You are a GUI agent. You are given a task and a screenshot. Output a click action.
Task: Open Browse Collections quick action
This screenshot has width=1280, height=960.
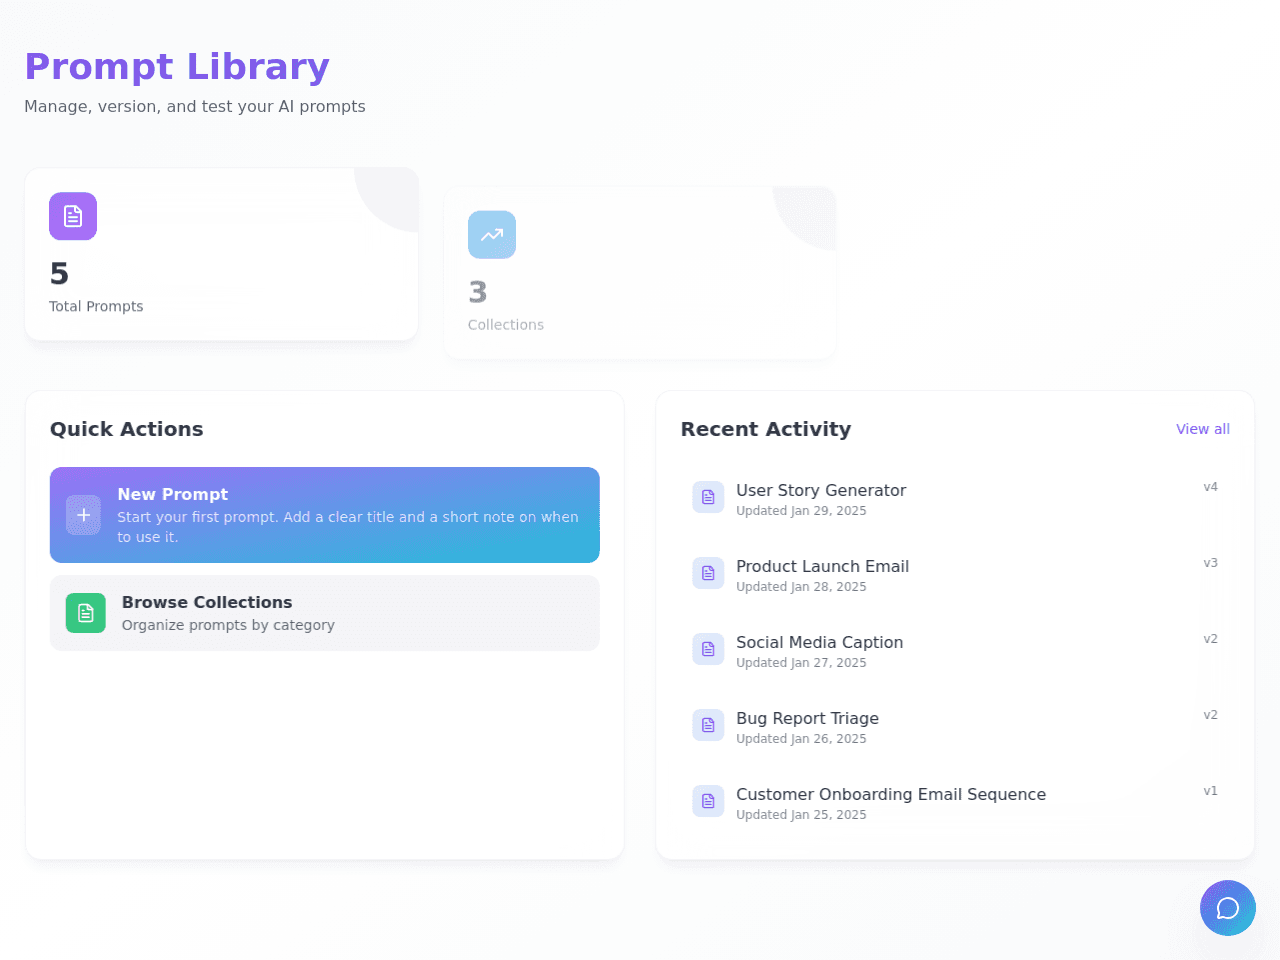[x=325, y=613]
